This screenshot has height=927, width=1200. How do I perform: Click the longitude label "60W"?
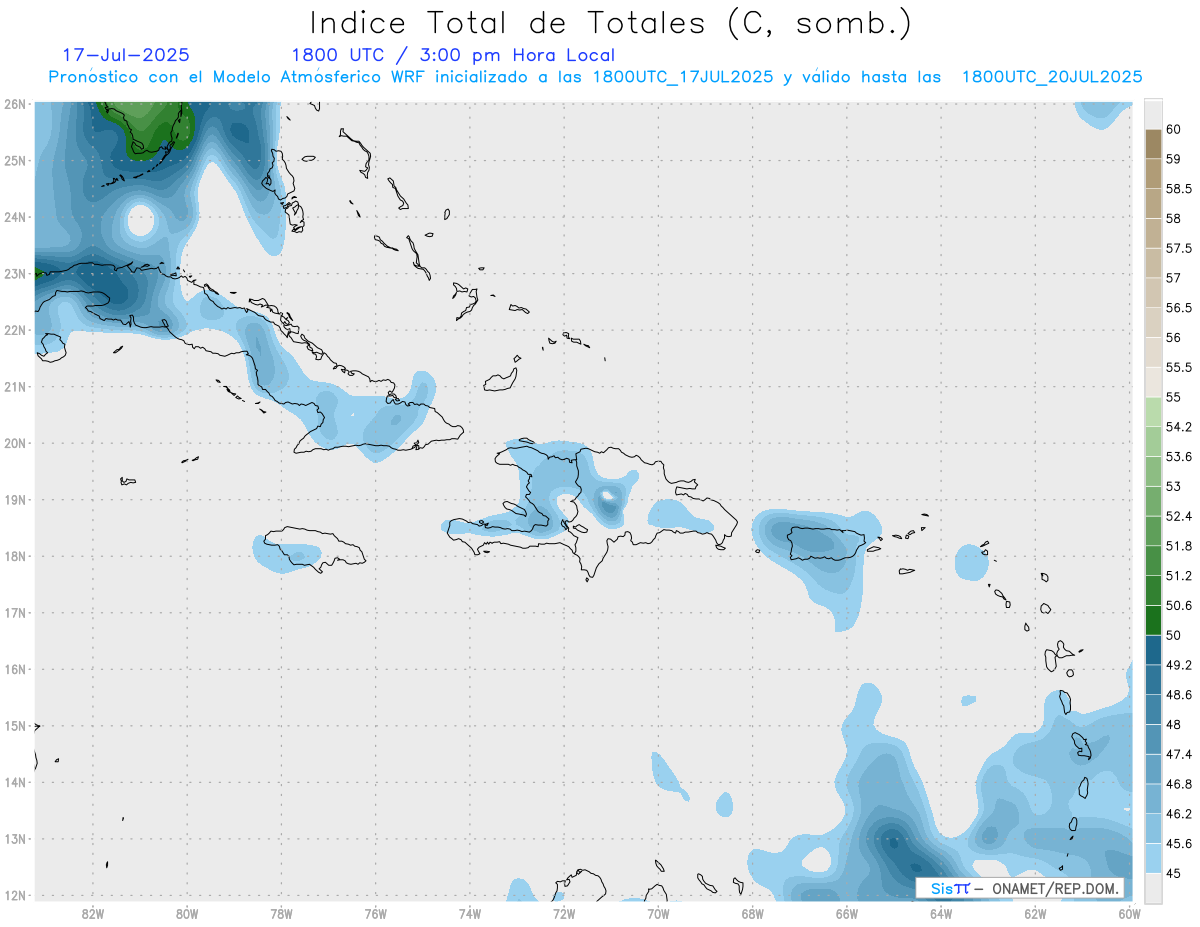click(x=1129, y=913)
